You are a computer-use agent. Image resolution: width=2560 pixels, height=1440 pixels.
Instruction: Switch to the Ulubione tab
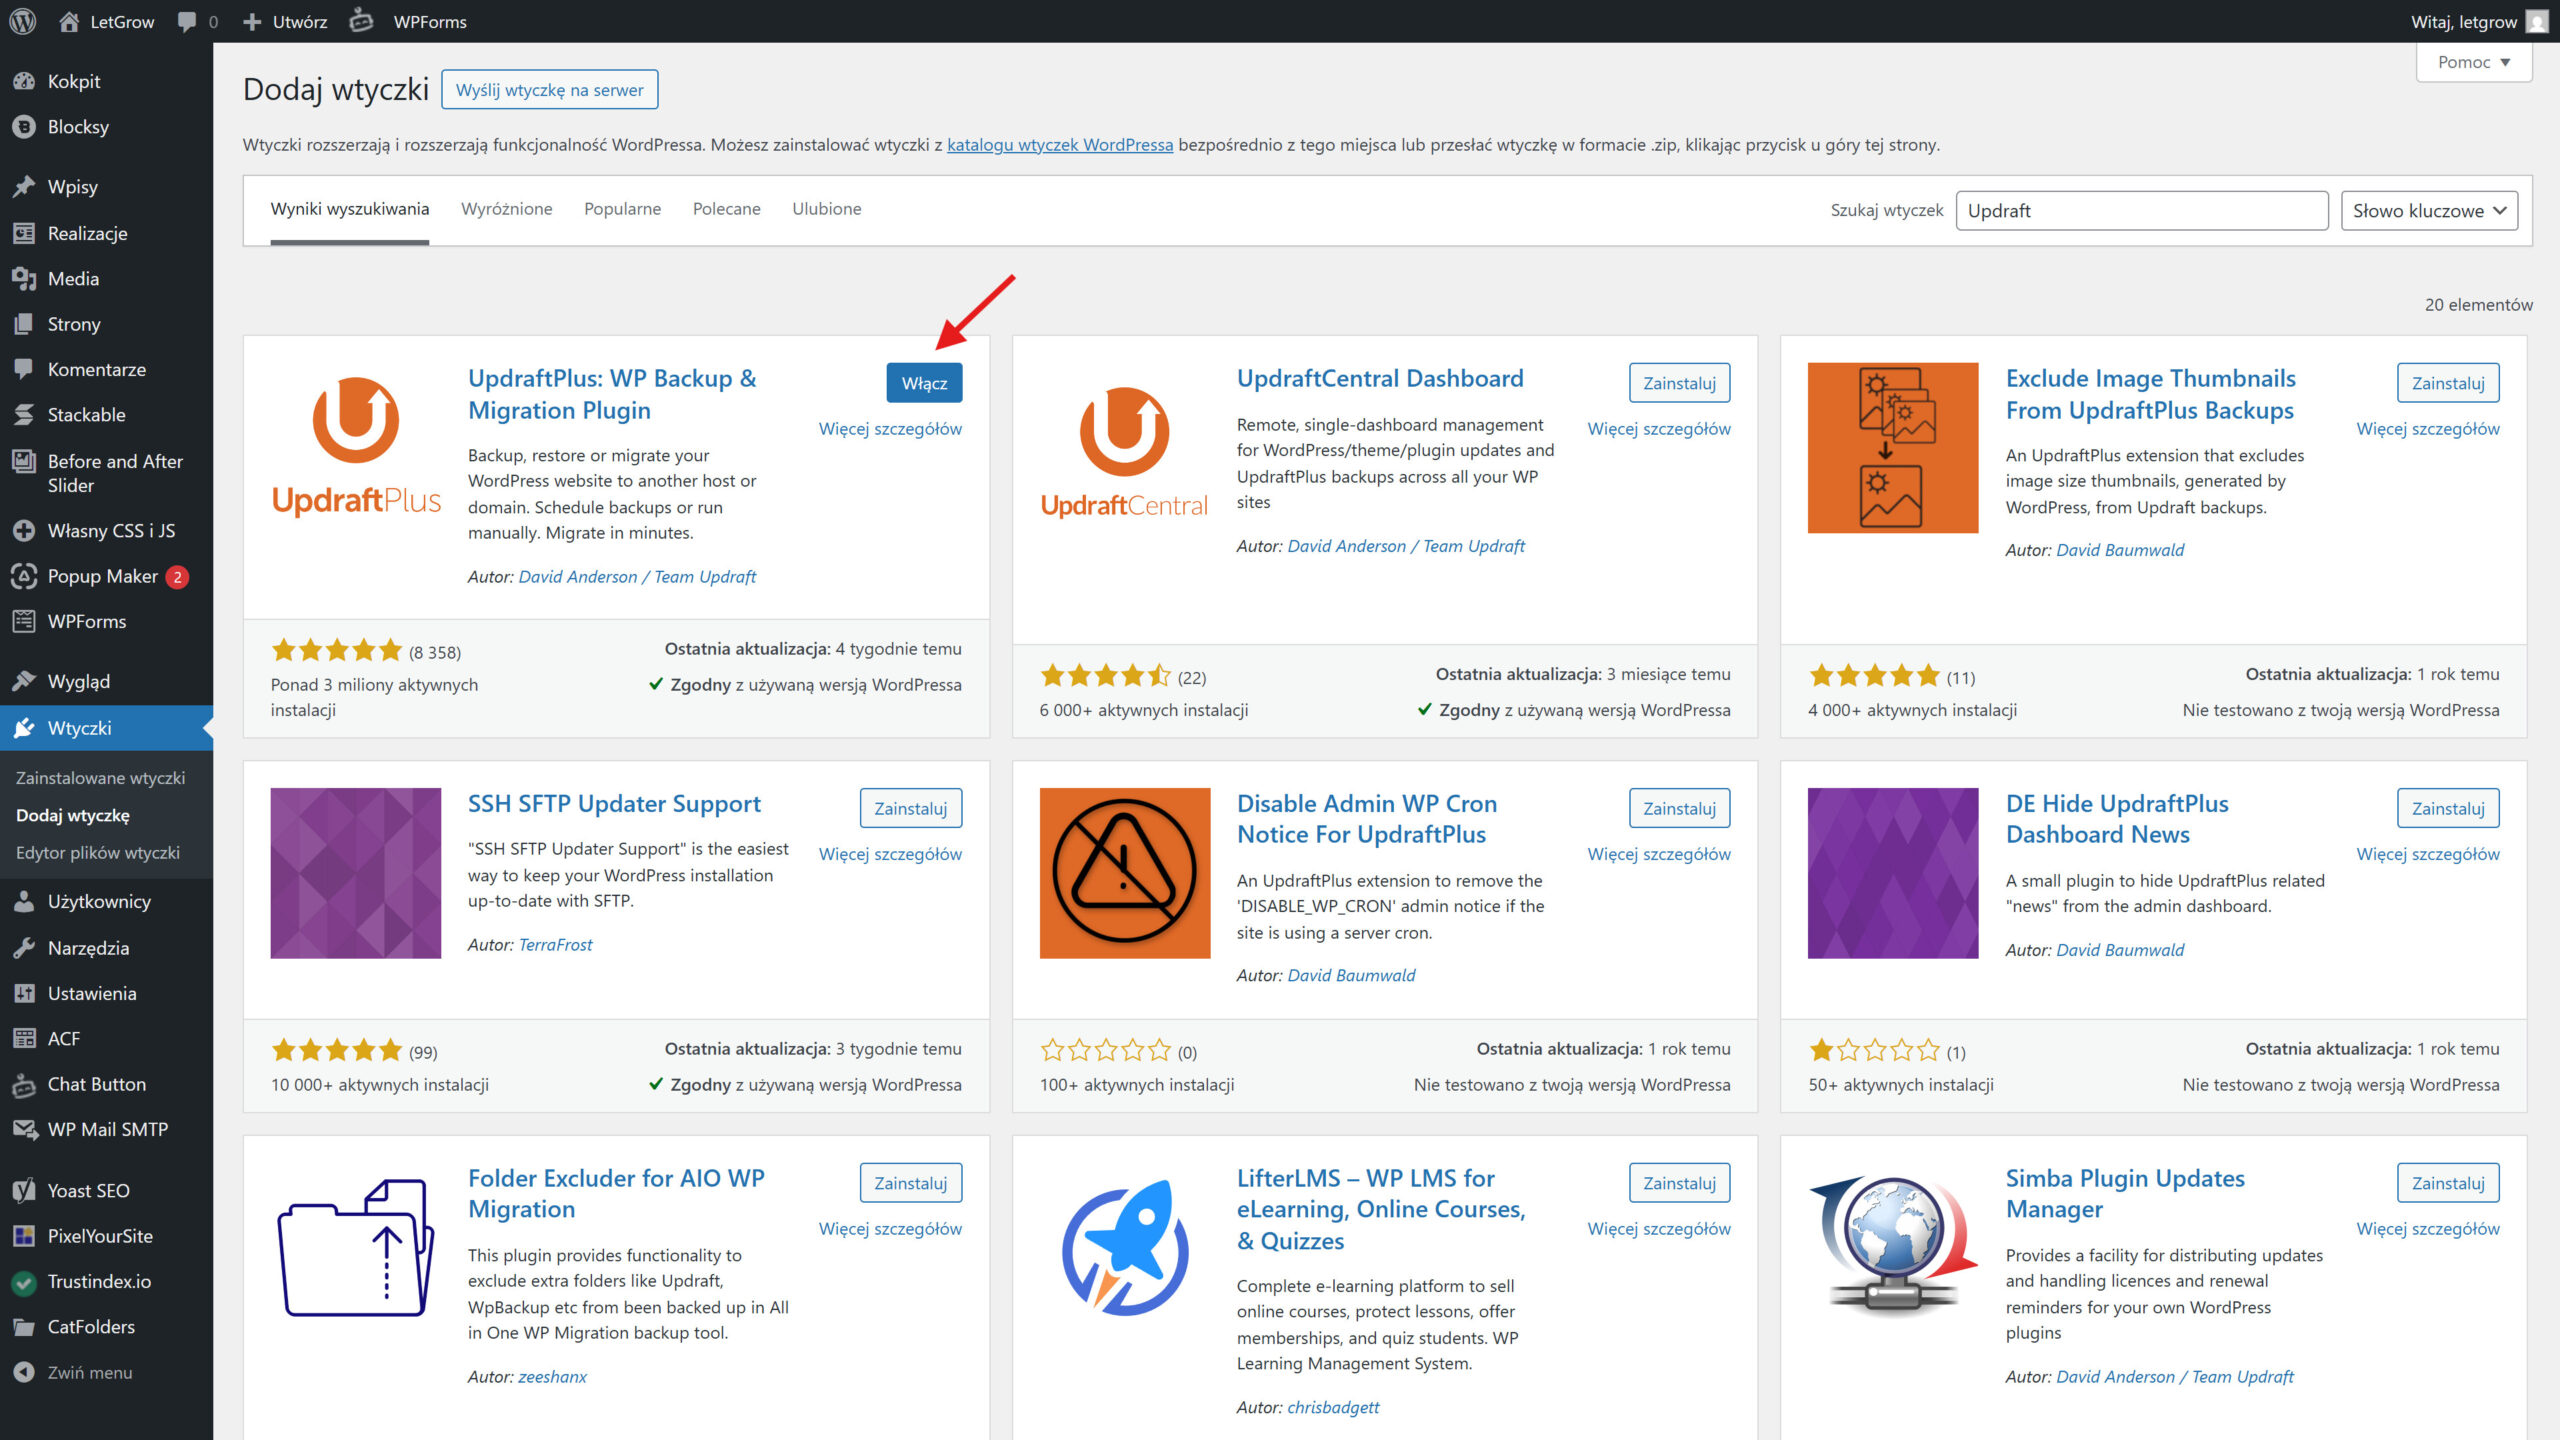826,209
